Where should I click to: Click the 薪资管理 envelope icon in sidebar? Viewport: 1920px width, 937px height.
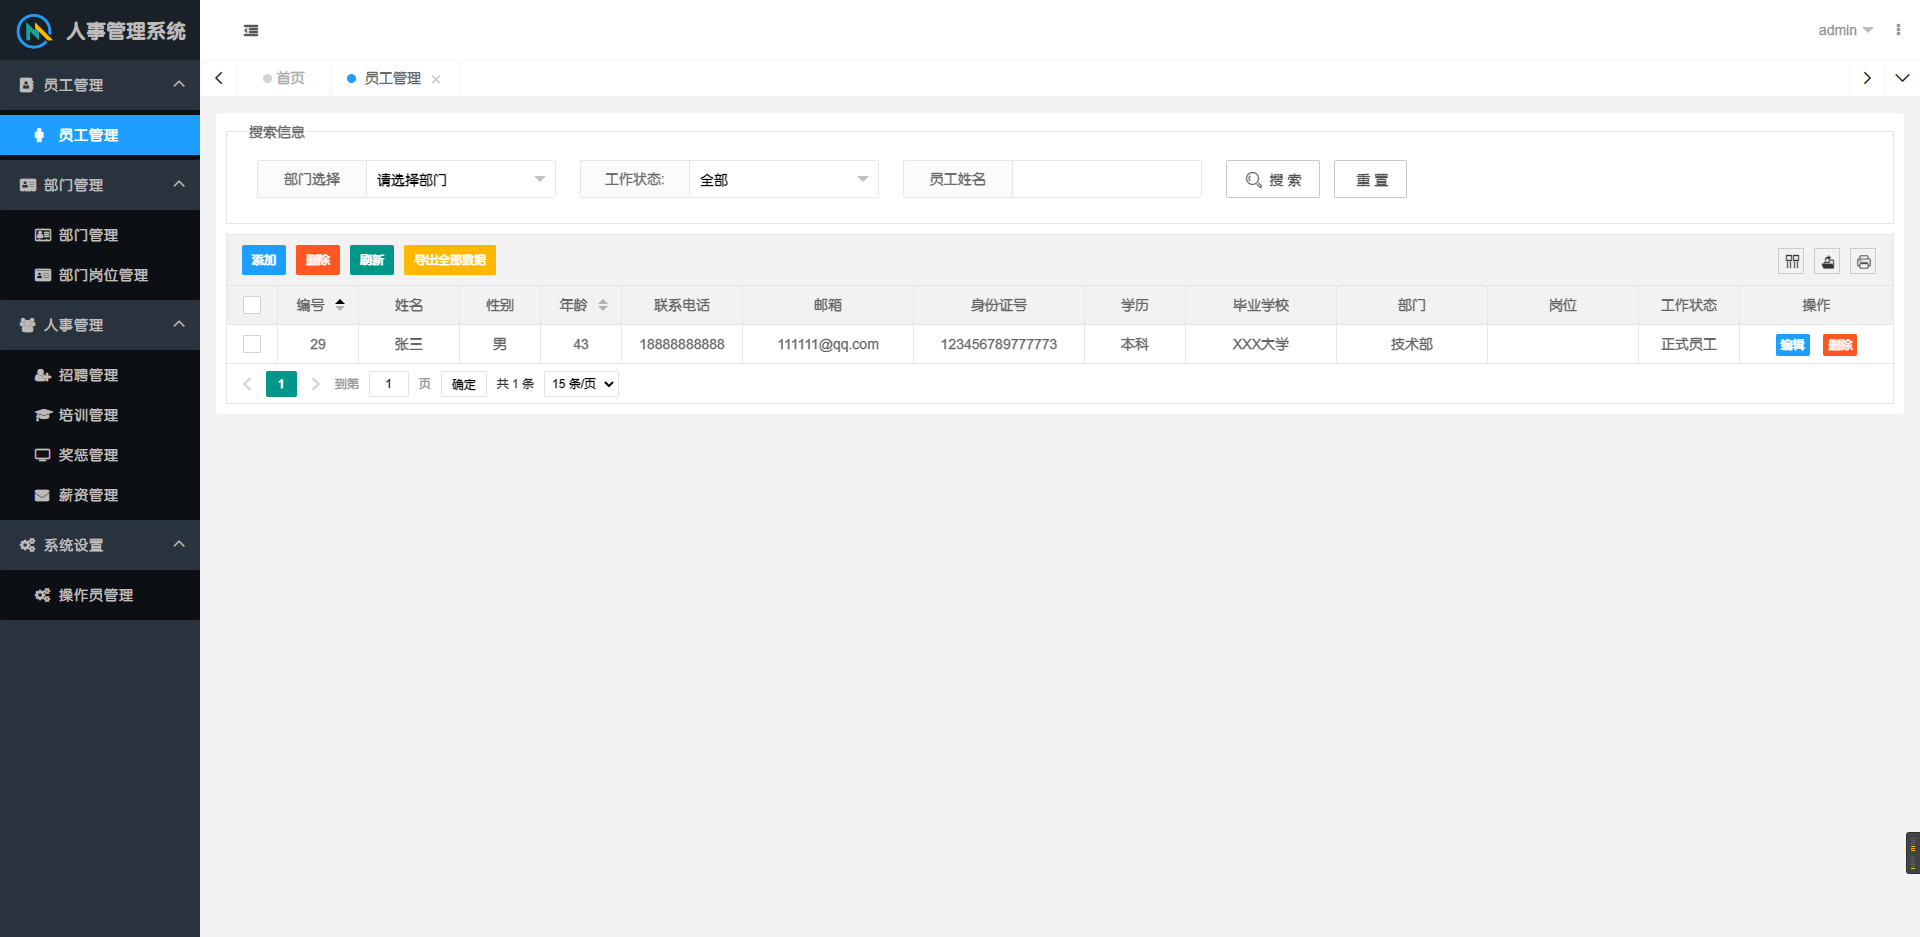(42, 495)
